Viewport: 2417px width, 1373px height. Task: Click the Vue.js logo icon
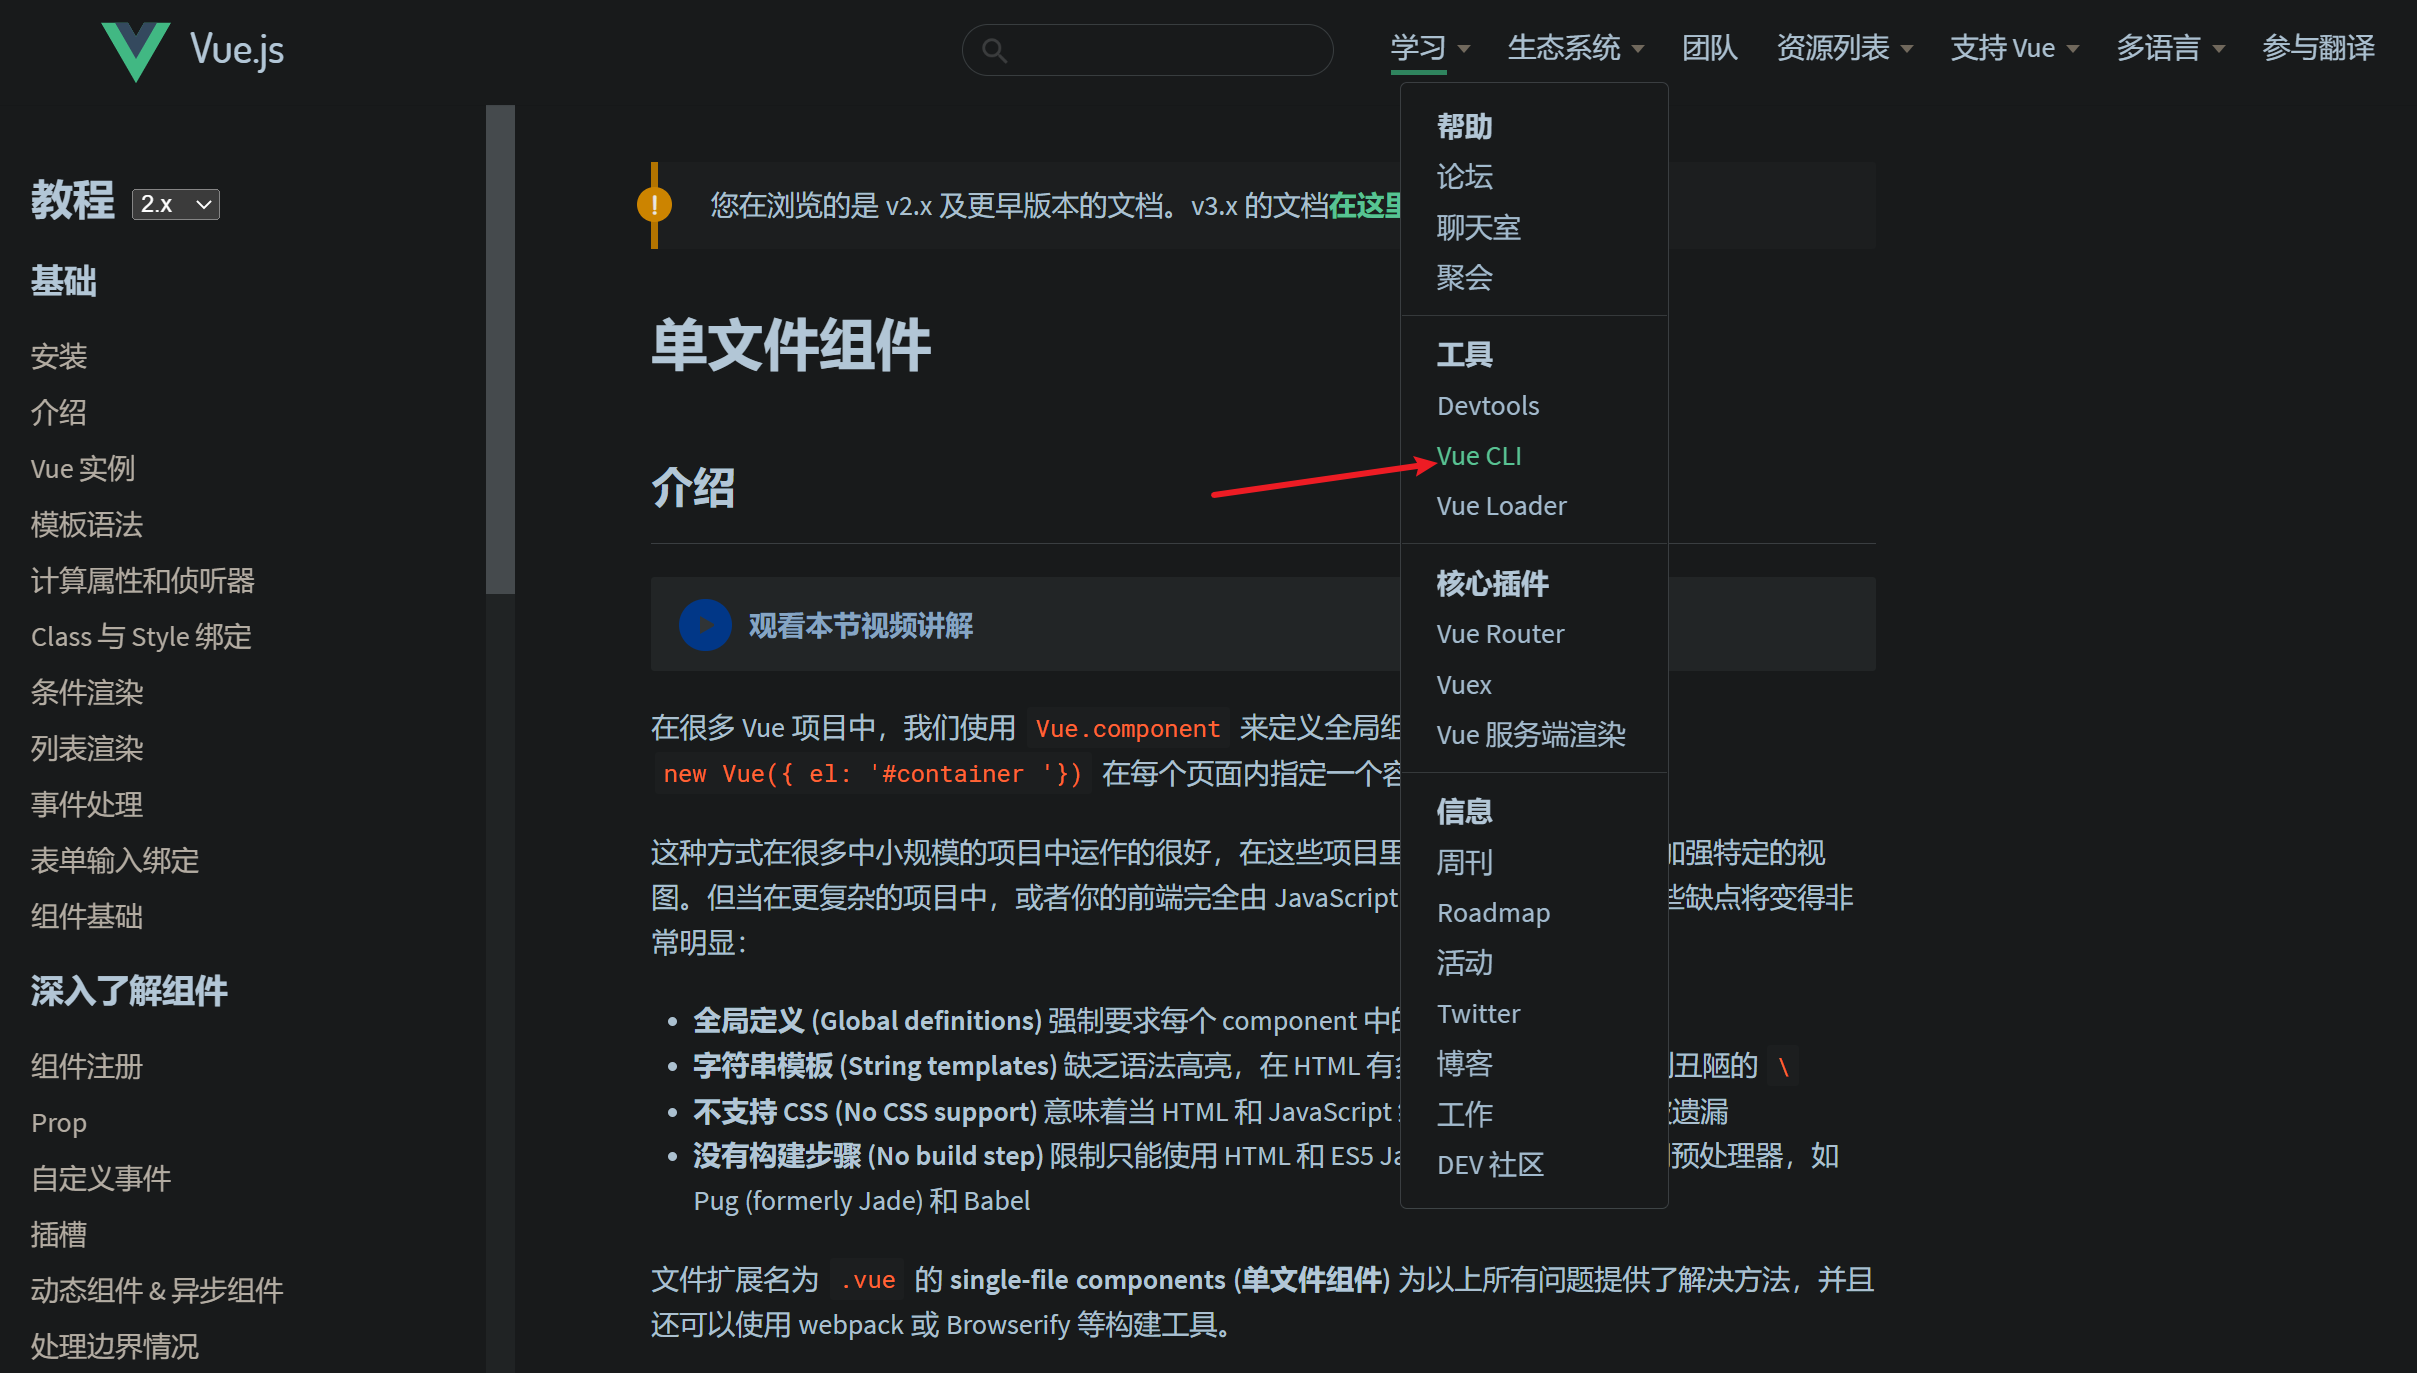pyautogui.click(x=135, y=50)
